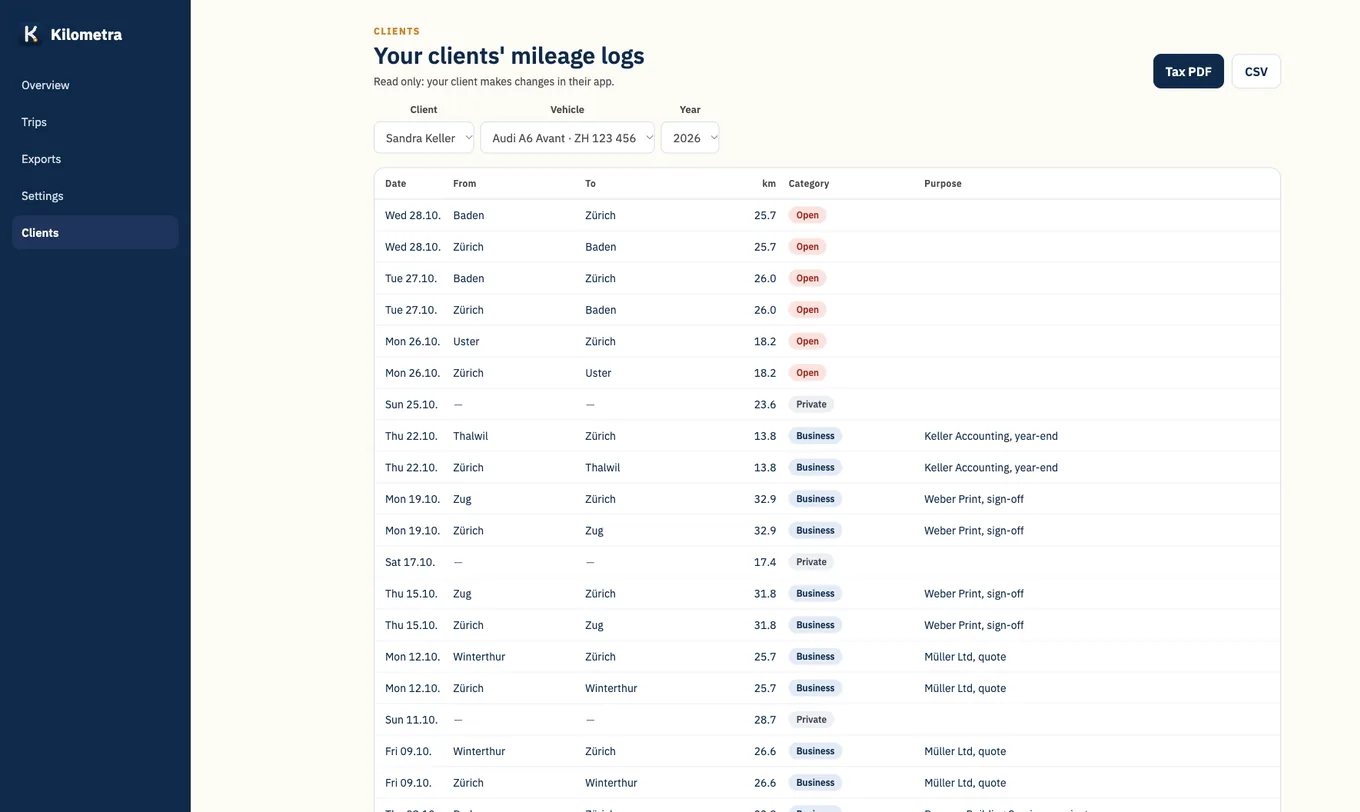This screenshot has height=812, width=1360.
Task: Go to Trips in the sidebar
Action: (x=95, y=122)
